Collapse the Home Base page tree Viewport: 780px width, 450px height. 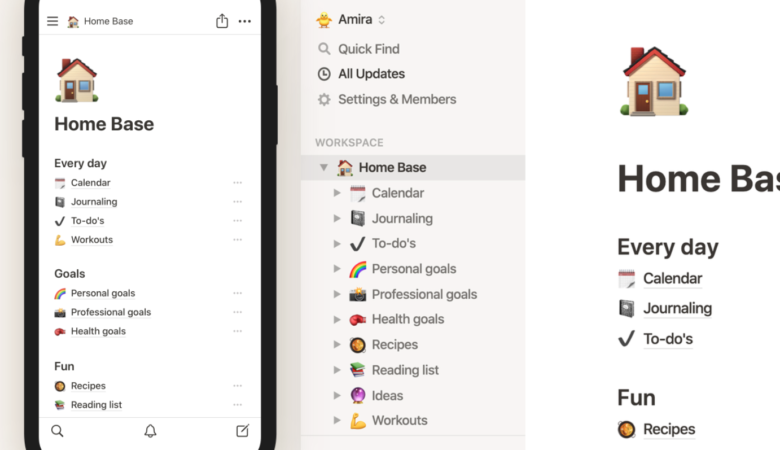coord(323,168)
